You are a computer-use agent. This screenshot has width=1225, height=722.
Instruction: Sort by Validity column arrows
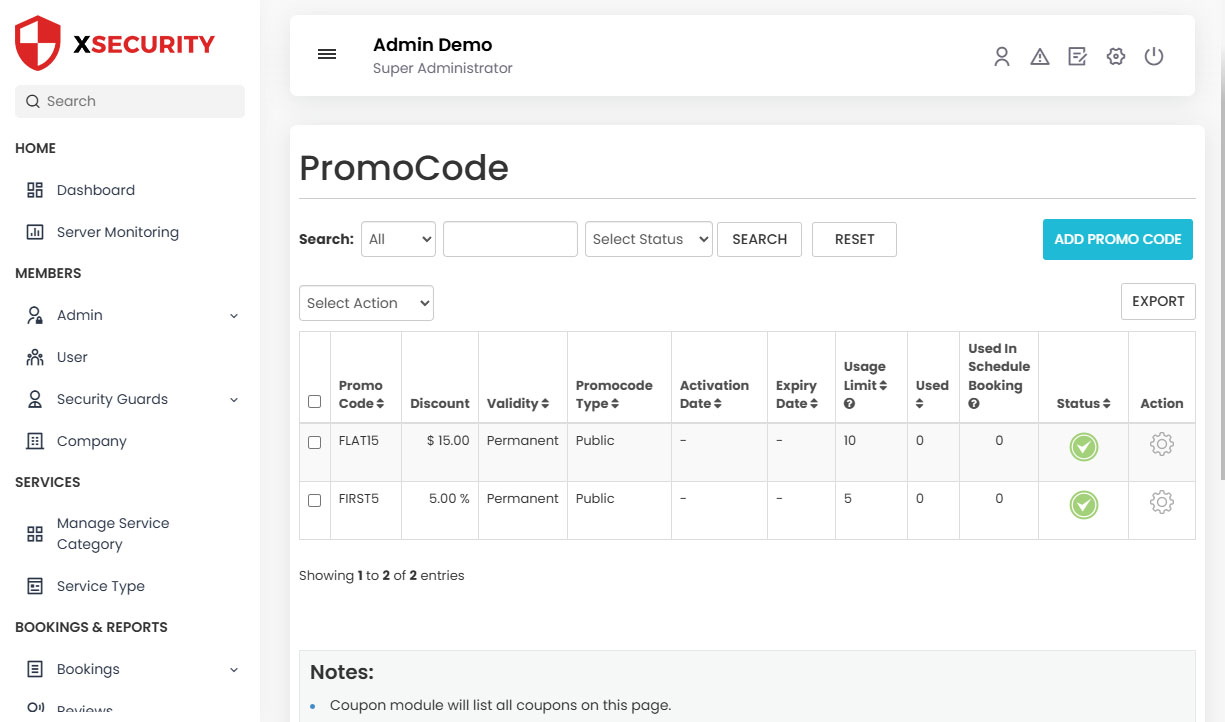(545, 404)
